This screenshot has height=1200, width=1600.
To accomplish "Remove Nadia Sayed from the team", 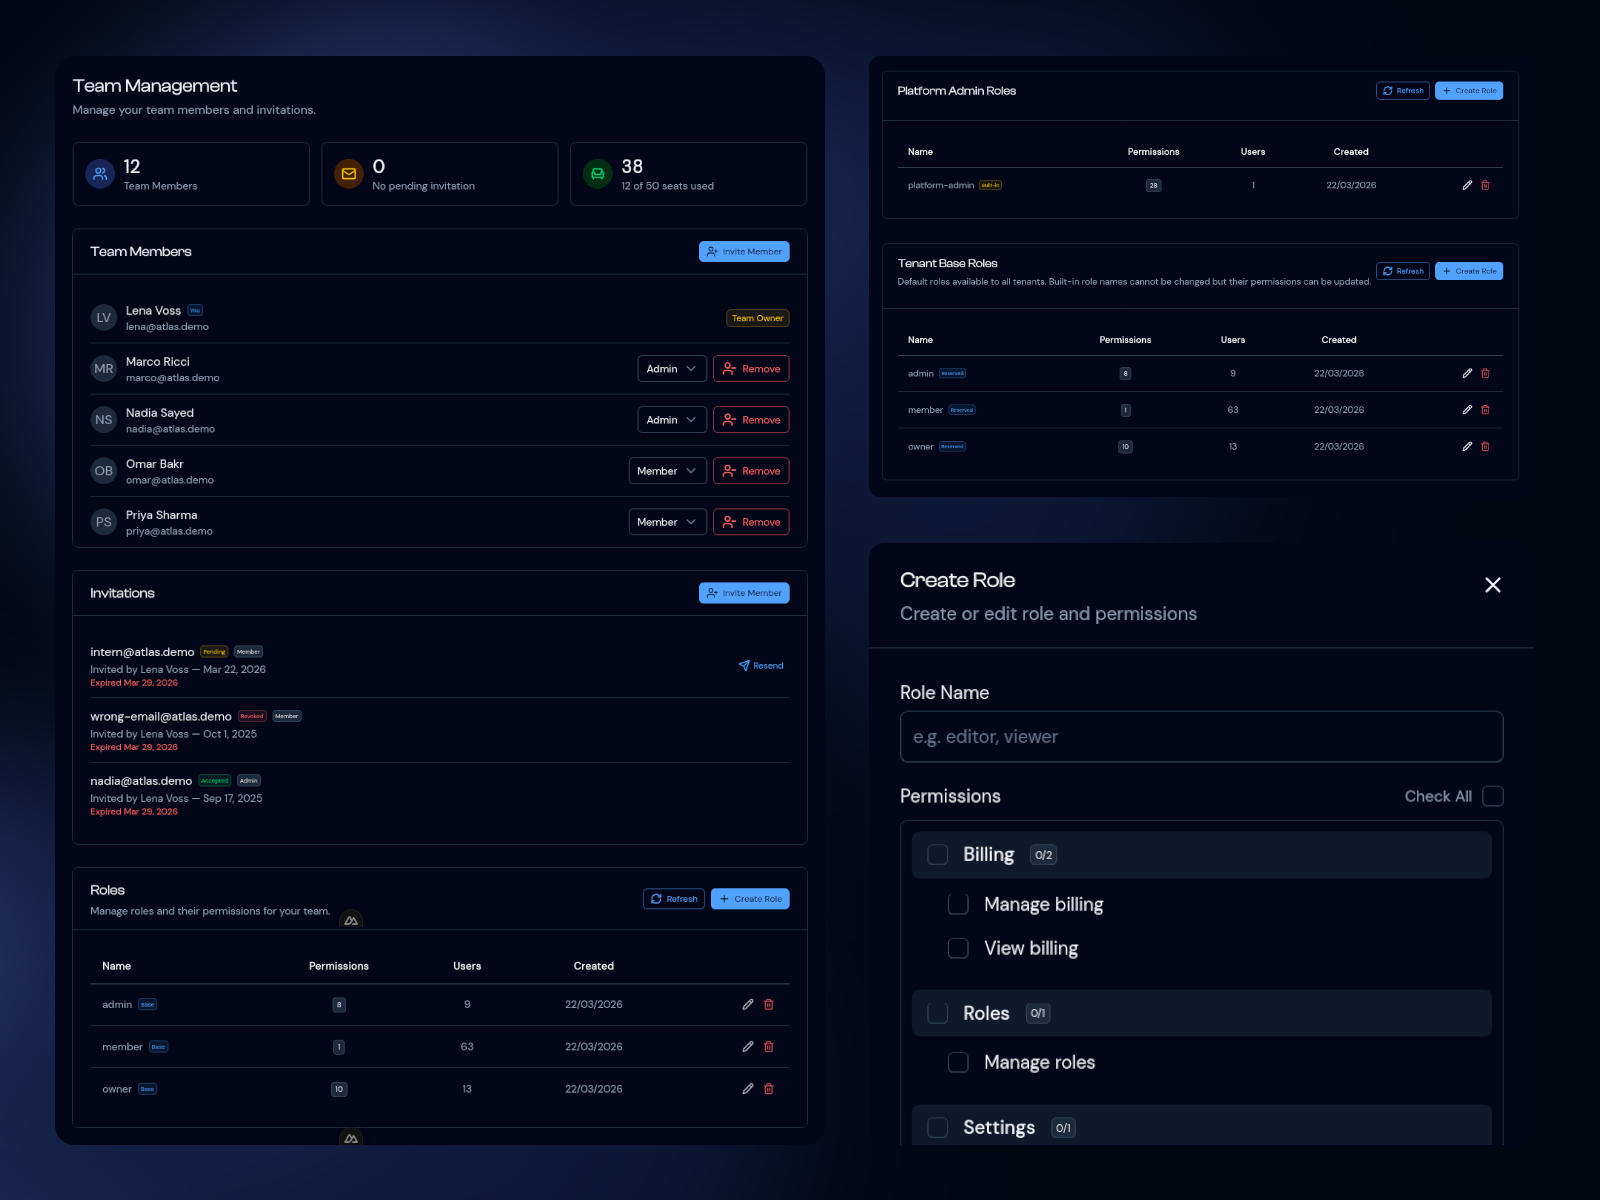I will coord(751,420).
